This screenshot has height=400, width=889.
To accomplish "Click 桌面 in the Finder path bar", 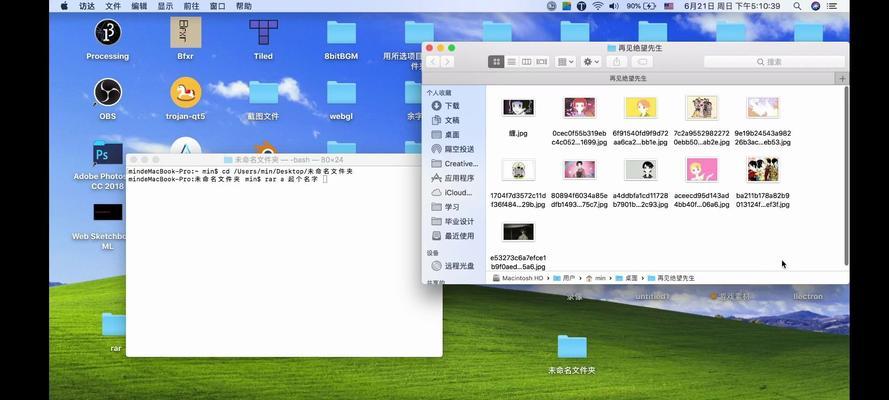I will pyautogui.click(x=626, y=278).
